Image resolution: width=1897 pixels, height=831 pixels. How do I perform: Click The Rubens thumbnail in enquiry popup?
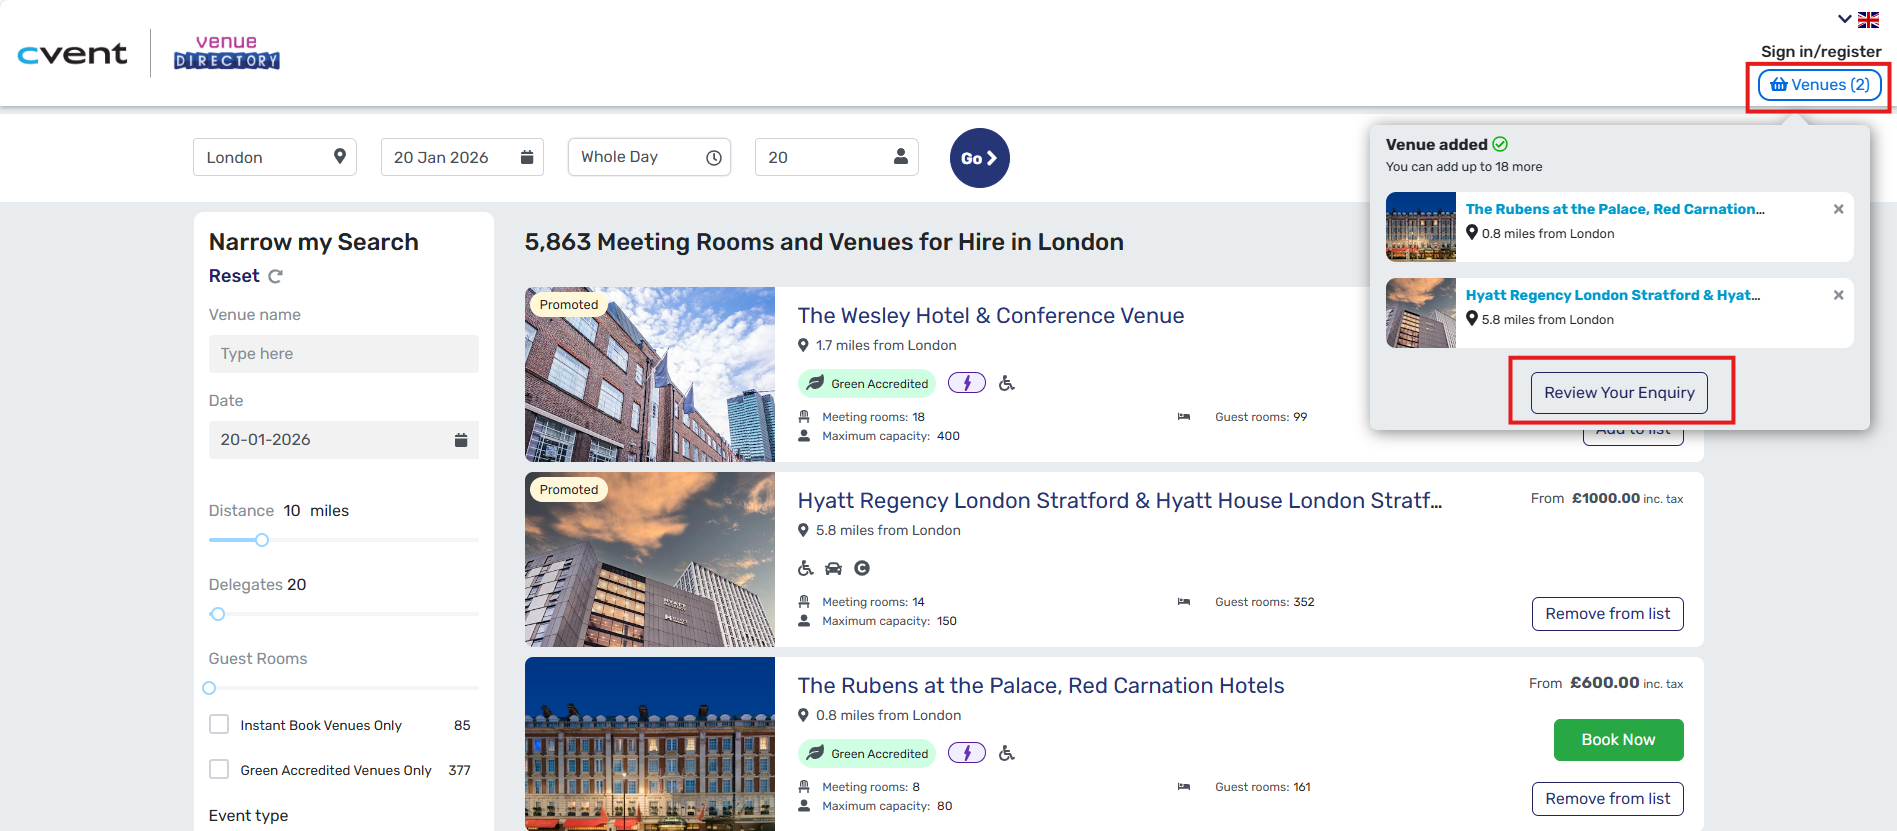click(1421, 227)
